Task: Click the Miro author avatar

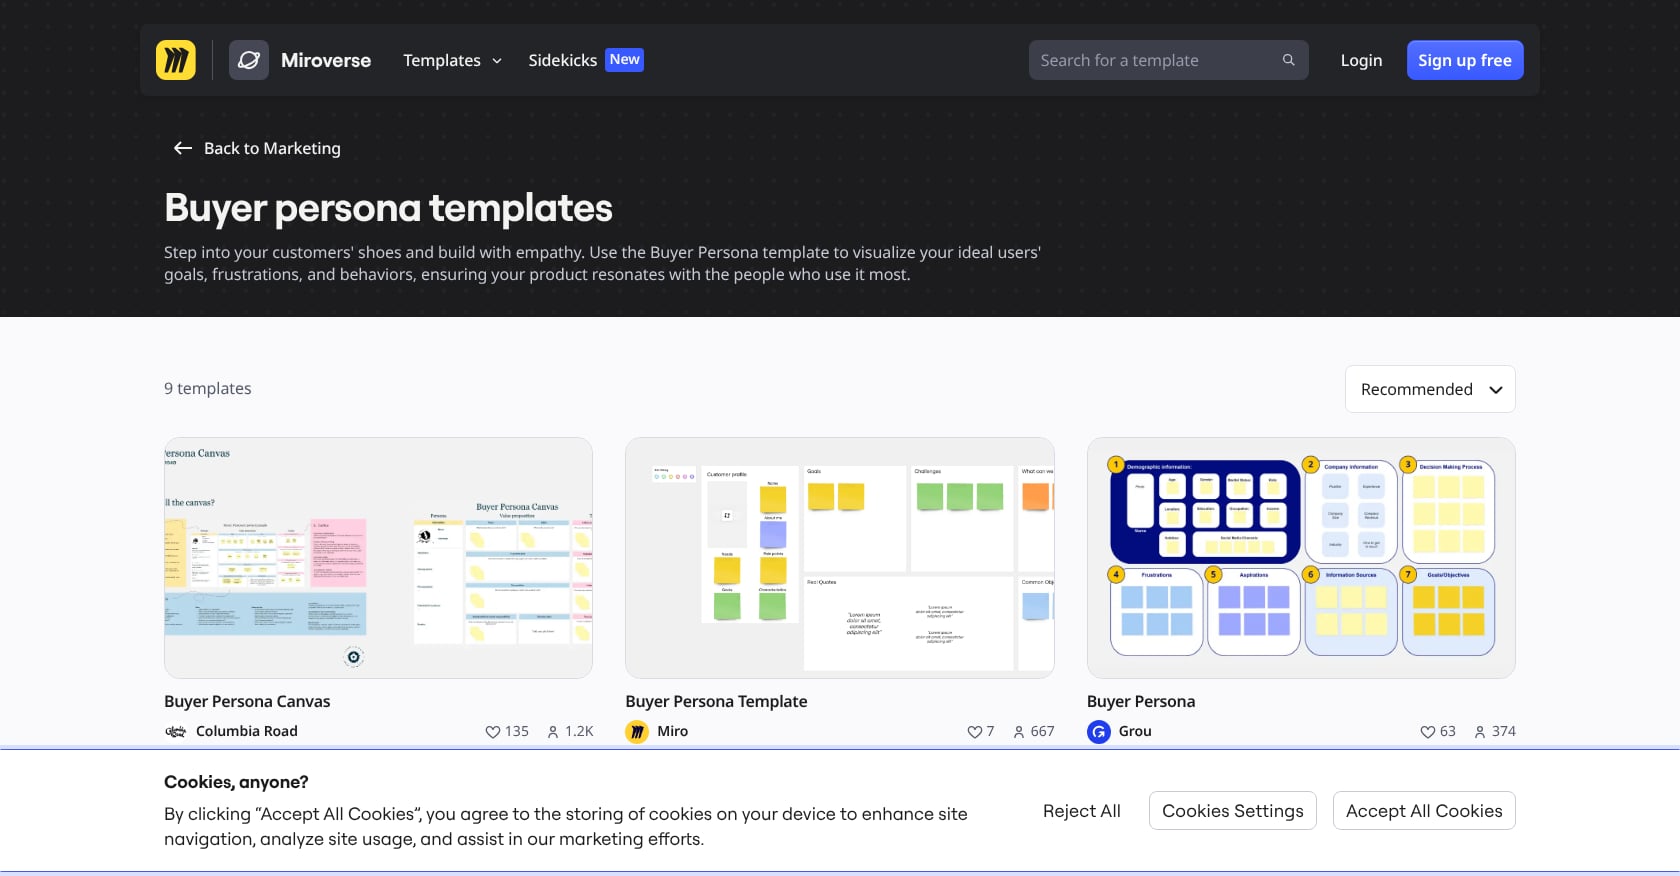Action: (637, 732)
